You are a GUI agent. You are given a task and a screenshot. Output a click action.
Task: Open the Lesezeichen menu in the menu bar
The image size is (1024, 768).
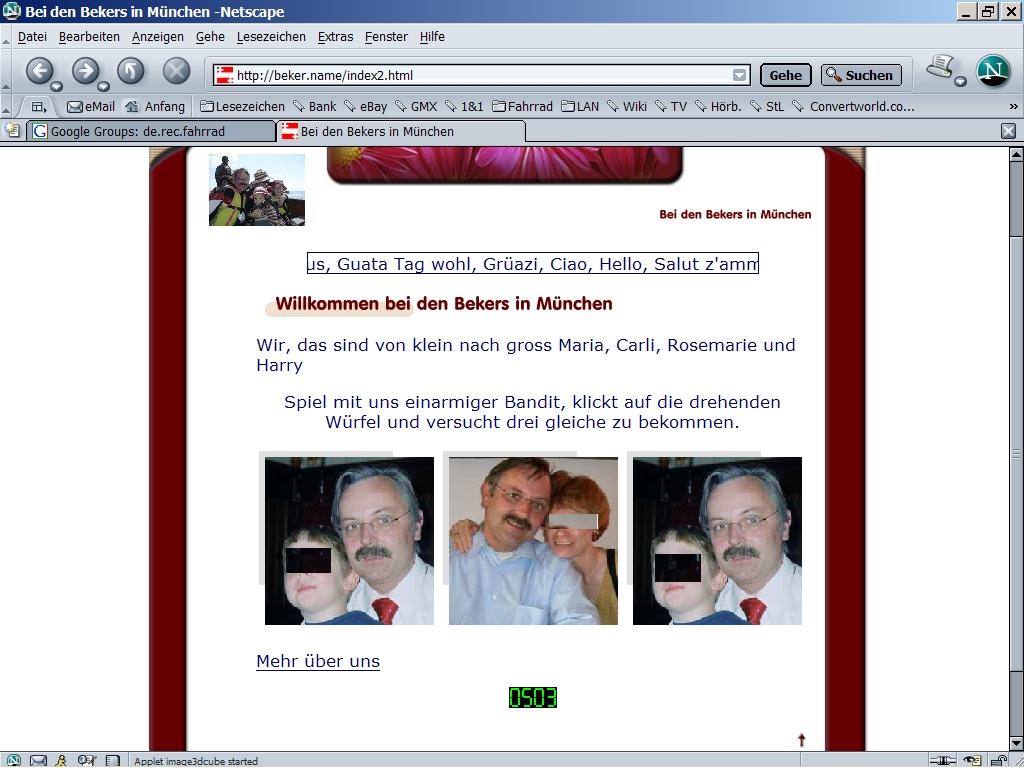pyautogui.click(x=271, y=37)
